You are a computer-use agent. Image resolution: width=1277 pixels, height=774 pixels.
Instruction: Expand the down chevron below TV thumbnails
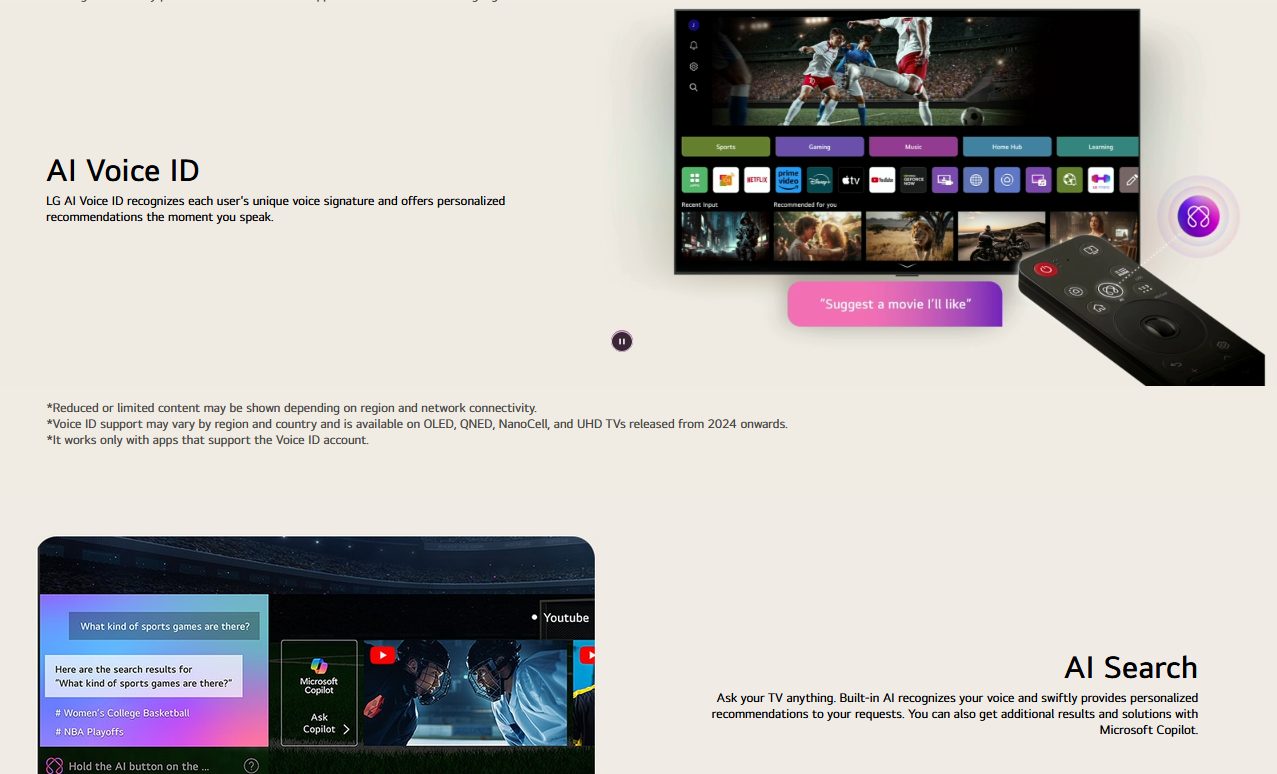click(907, 266)
